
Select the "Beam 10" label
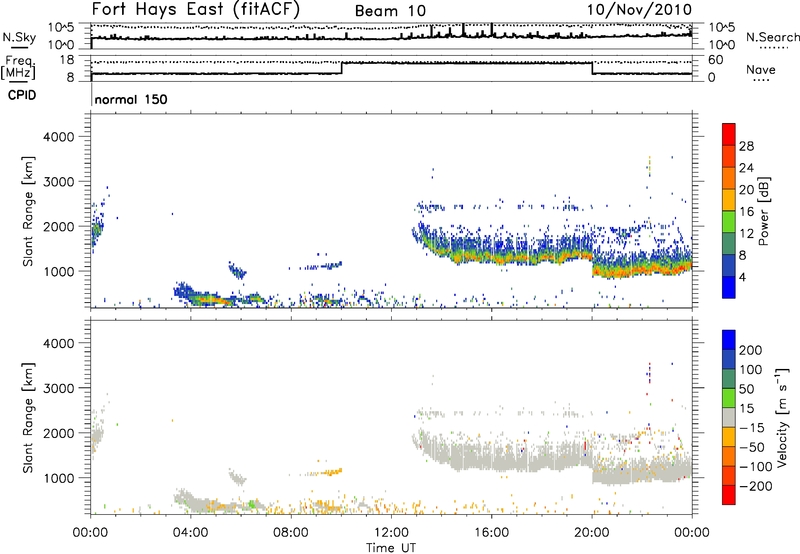pos(390,11)
